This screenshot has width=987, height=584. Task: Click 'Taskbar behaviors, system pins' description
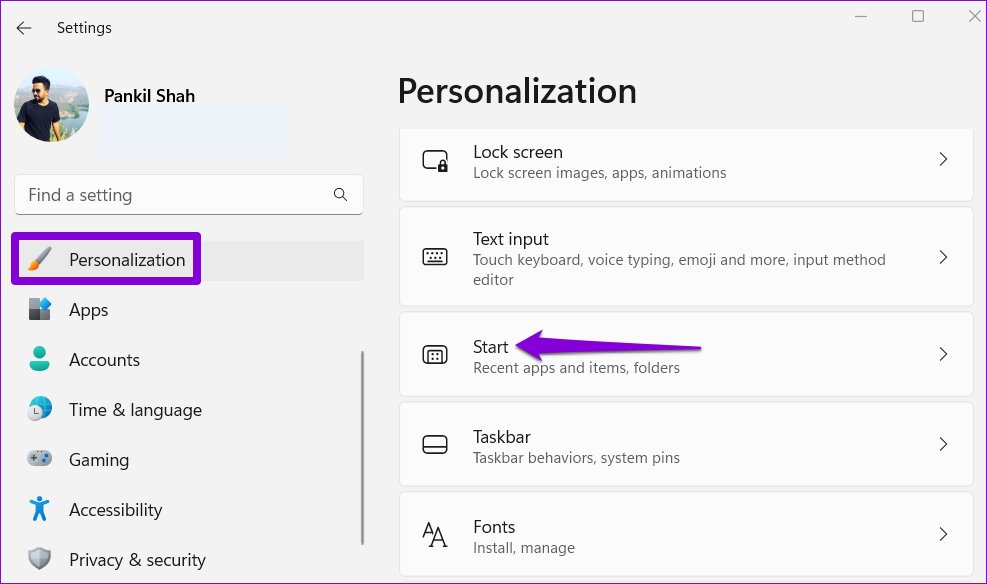pos(576,458)
